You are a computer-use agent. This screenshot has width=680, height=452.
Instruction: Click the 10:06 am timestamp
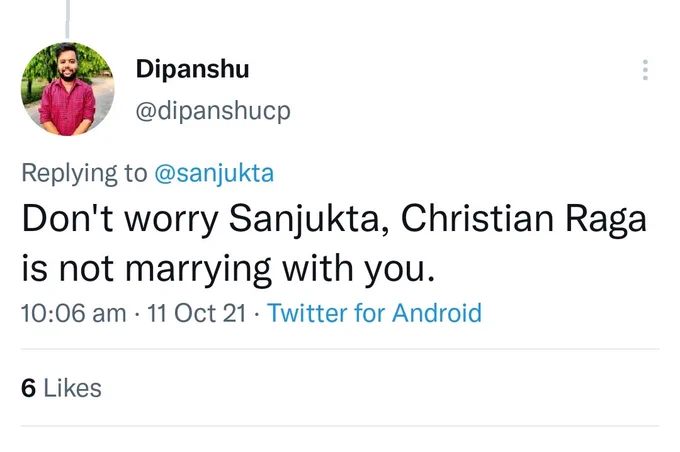pyautogui.click(x=74, y=313)
